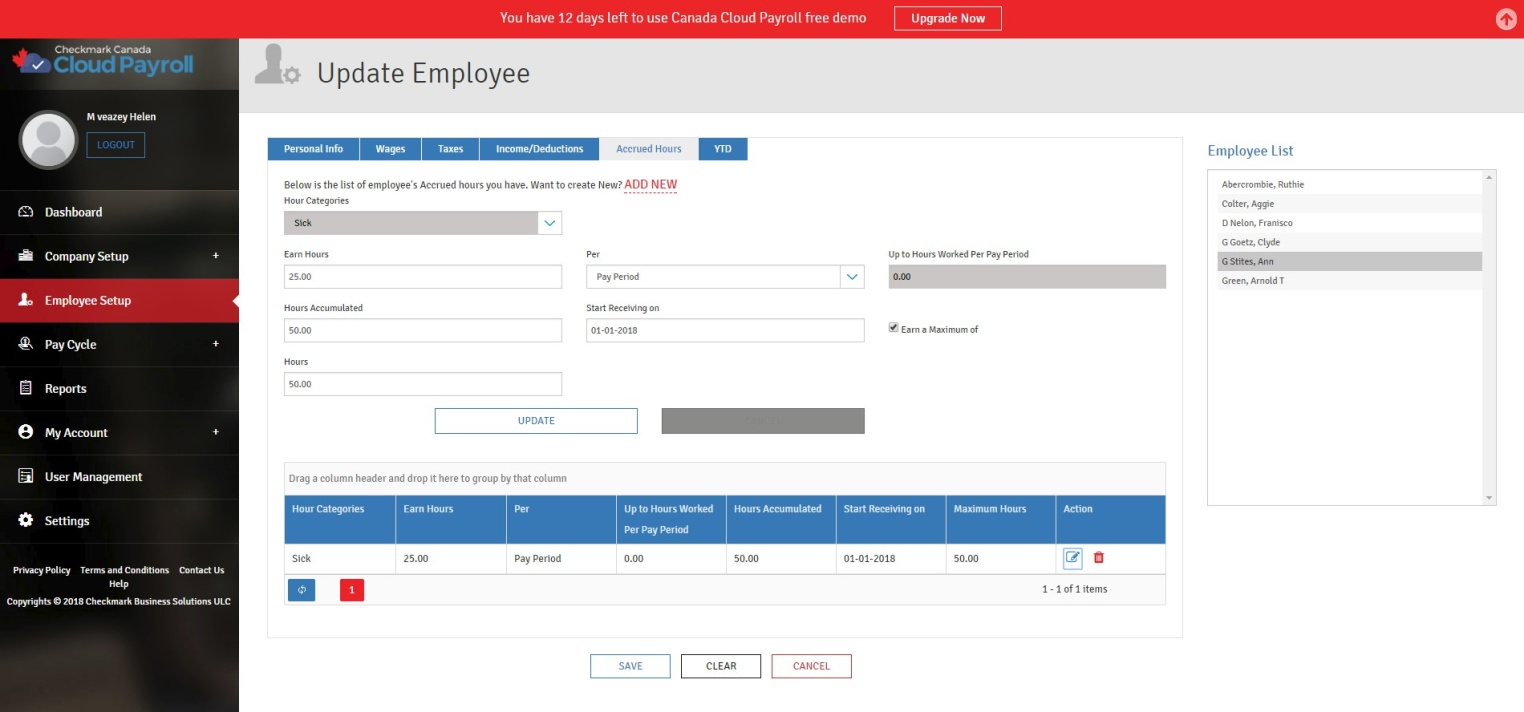Click the edit icon in Sick row

[1073, 557]
